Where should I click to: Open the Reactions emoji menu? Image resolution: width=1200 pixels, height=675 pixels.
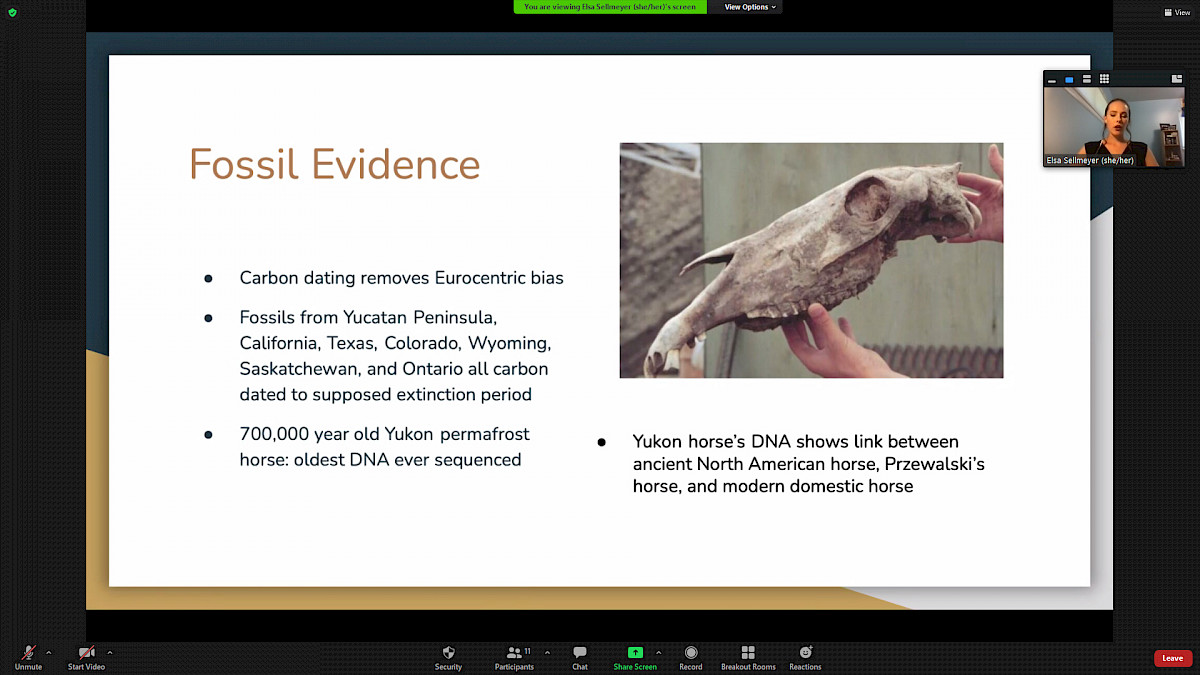tap(805, 657)
